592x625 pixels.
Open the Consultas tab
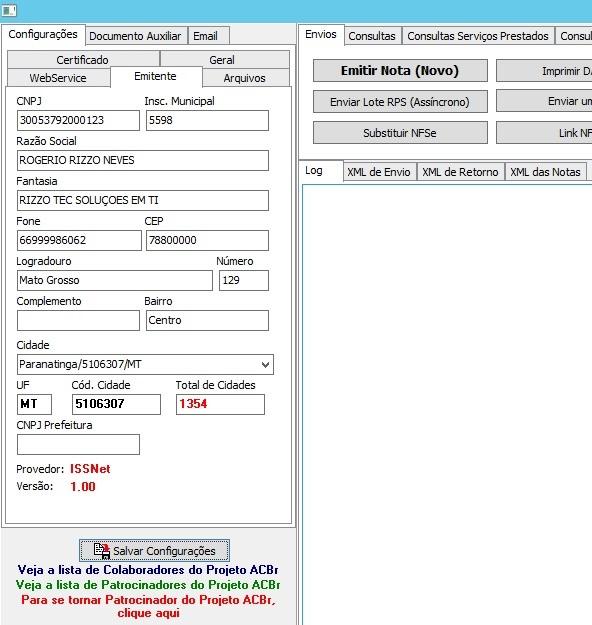[x=372, y=36]
